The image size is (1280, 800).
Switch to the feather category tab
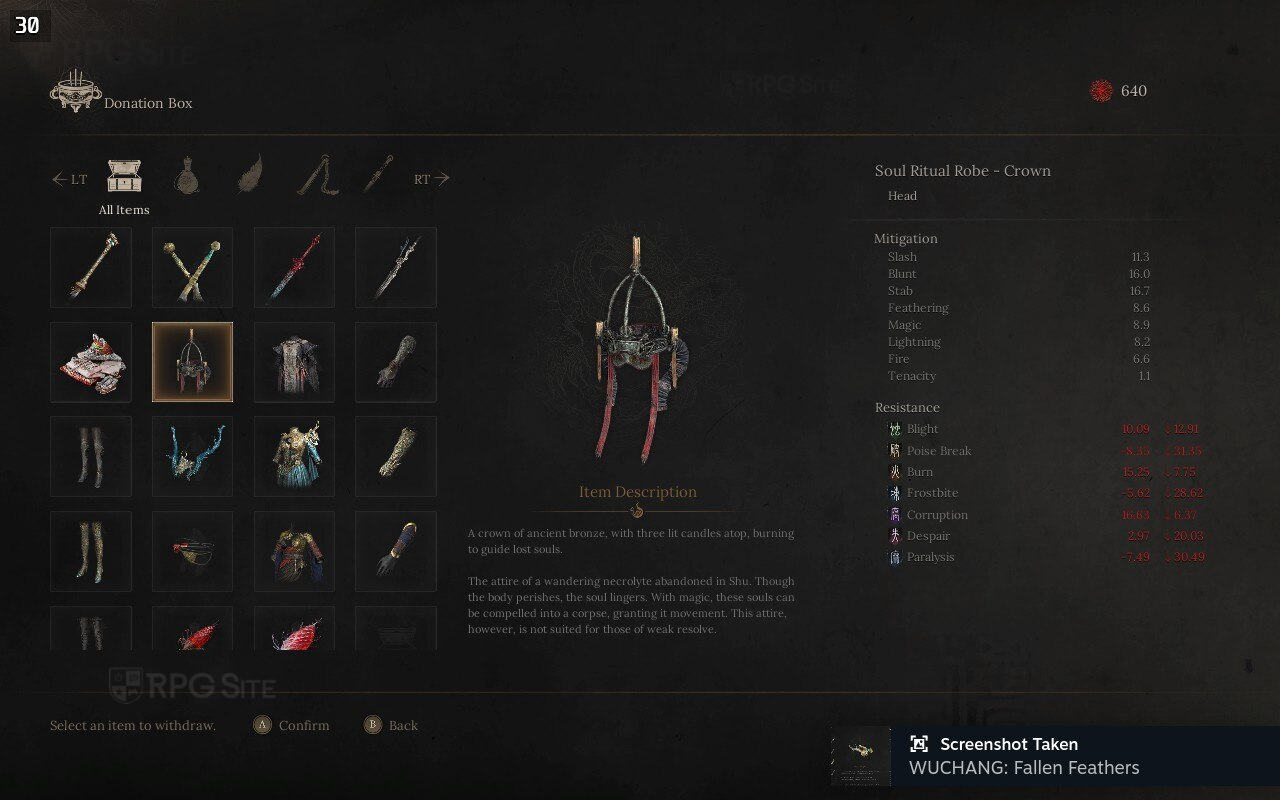coord(250,174)
